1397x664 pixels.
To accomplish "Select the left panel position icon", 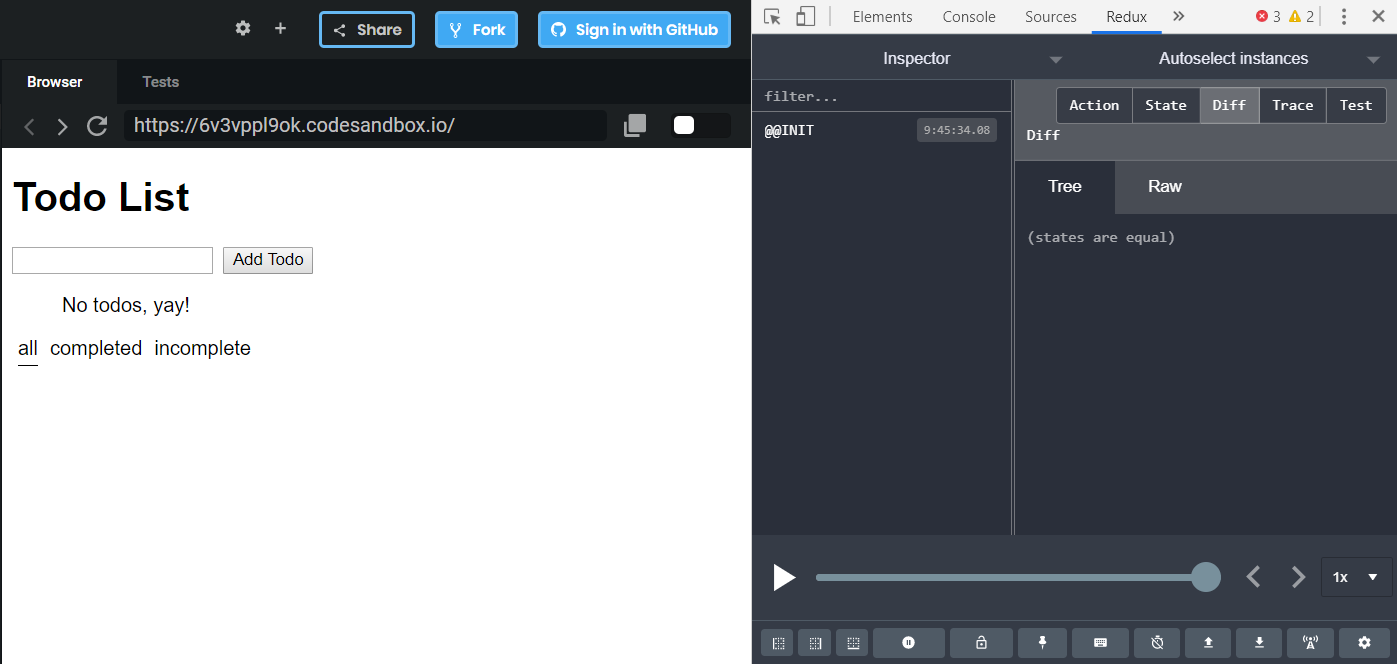I will [x=777, y=643].
